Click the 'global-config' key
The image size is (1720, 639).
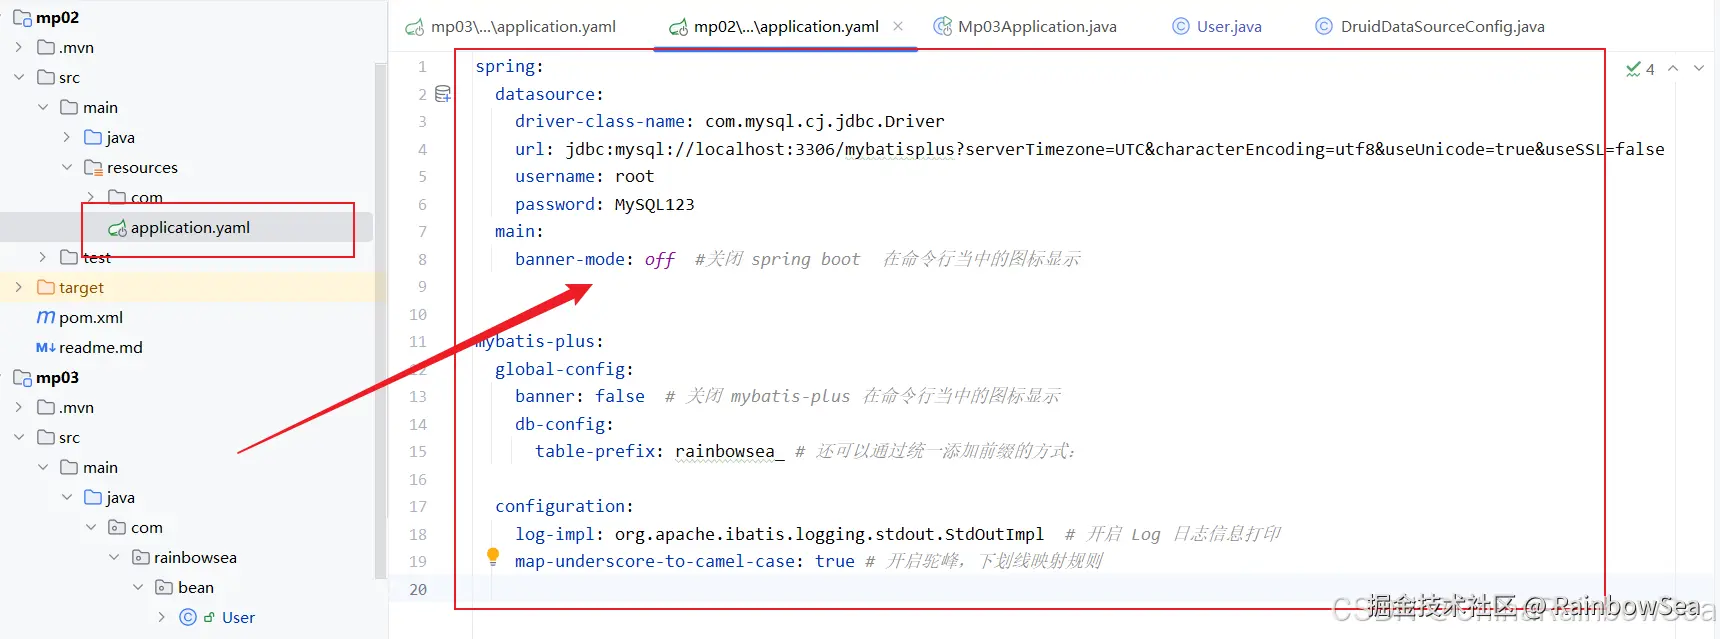pyautogui.click(x=560, y=369)
